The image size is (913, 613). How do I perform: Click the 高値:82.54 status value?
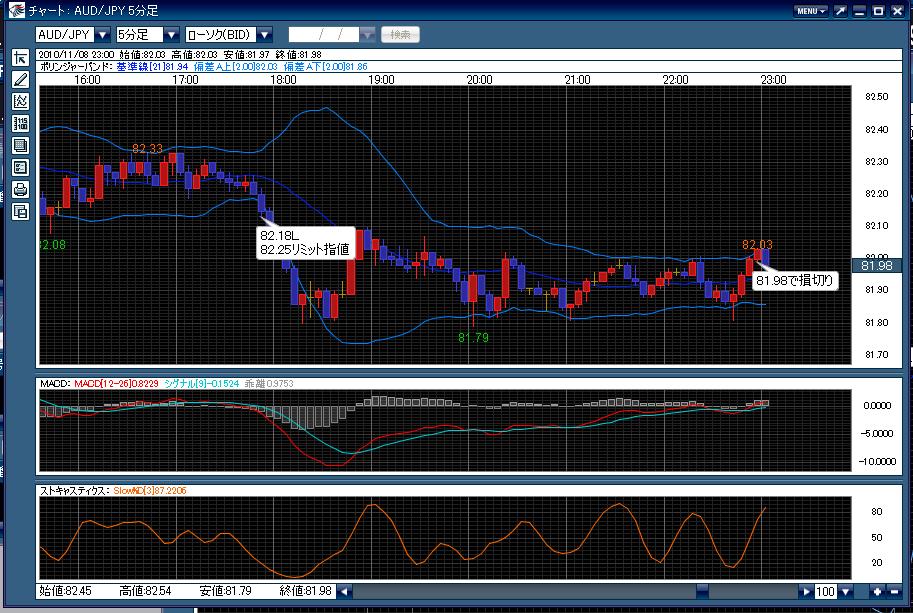point(145,591)
